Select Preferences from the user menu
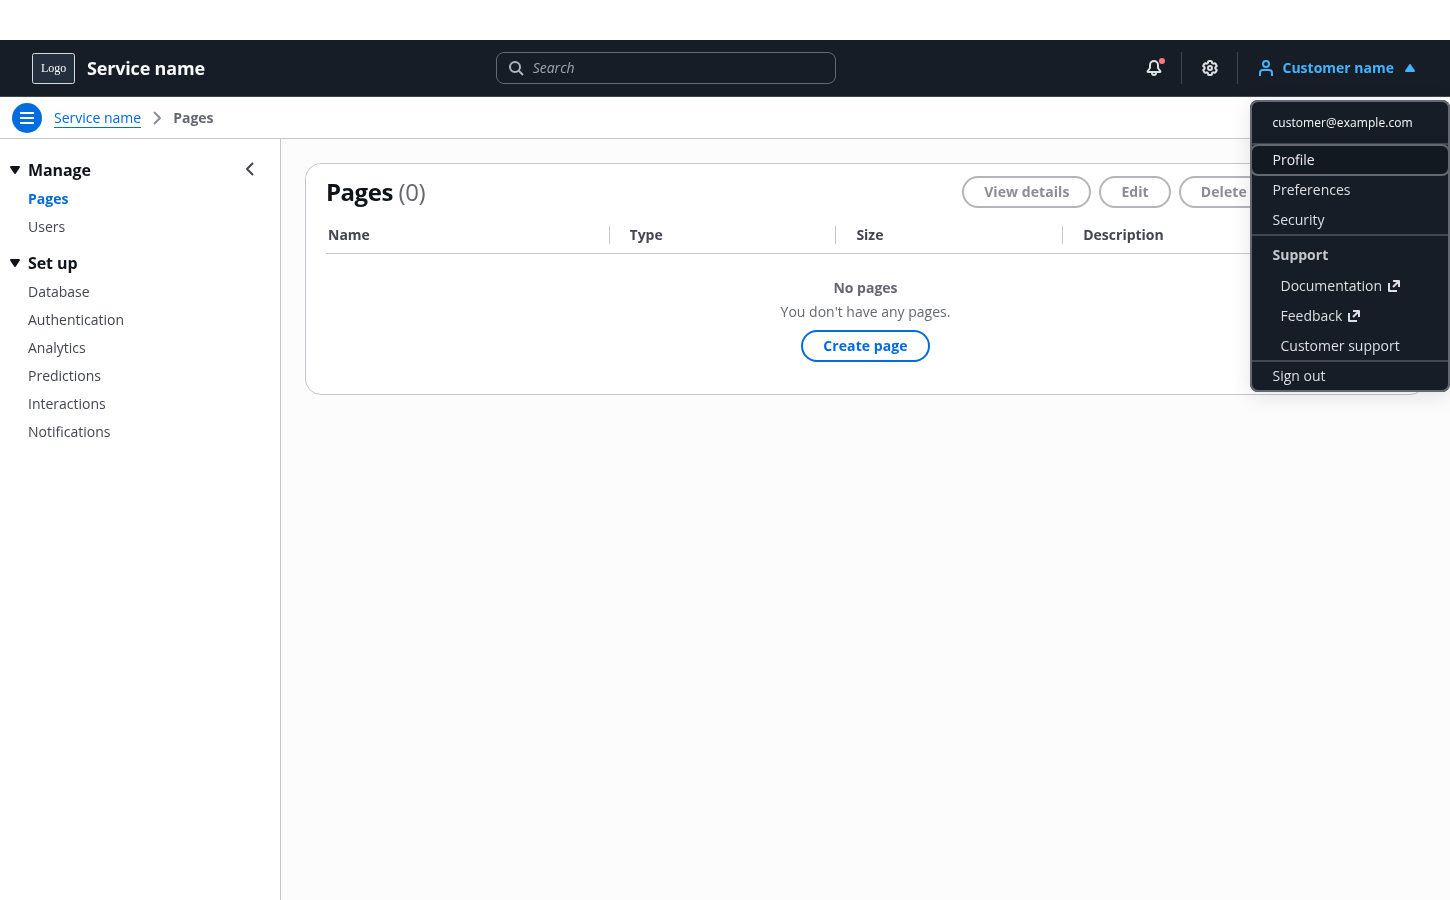Screen dimensions: 1450x900 pyautogui.click(x=1350, y=190)
